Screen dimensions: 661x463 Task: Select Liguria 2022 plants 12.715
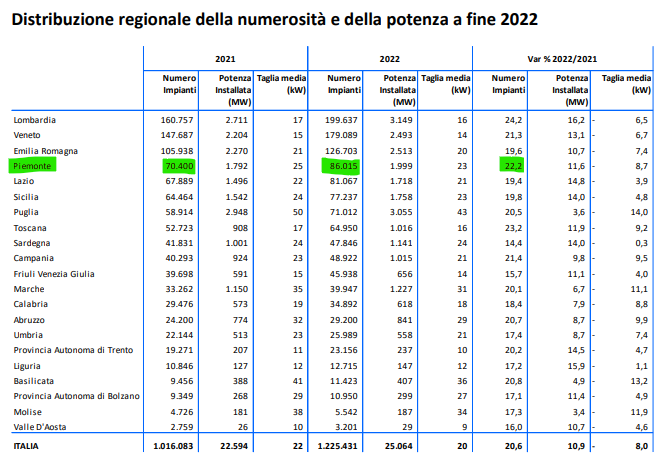[344, 366]
